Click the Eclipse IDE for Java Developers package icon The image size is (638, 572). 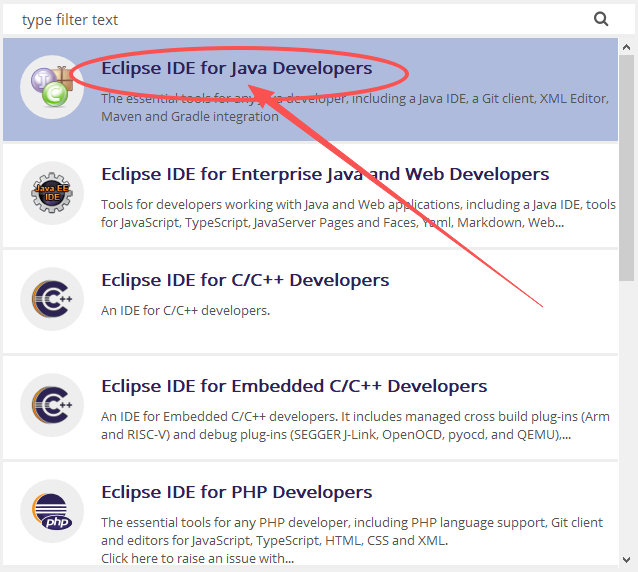click(52, 87)
